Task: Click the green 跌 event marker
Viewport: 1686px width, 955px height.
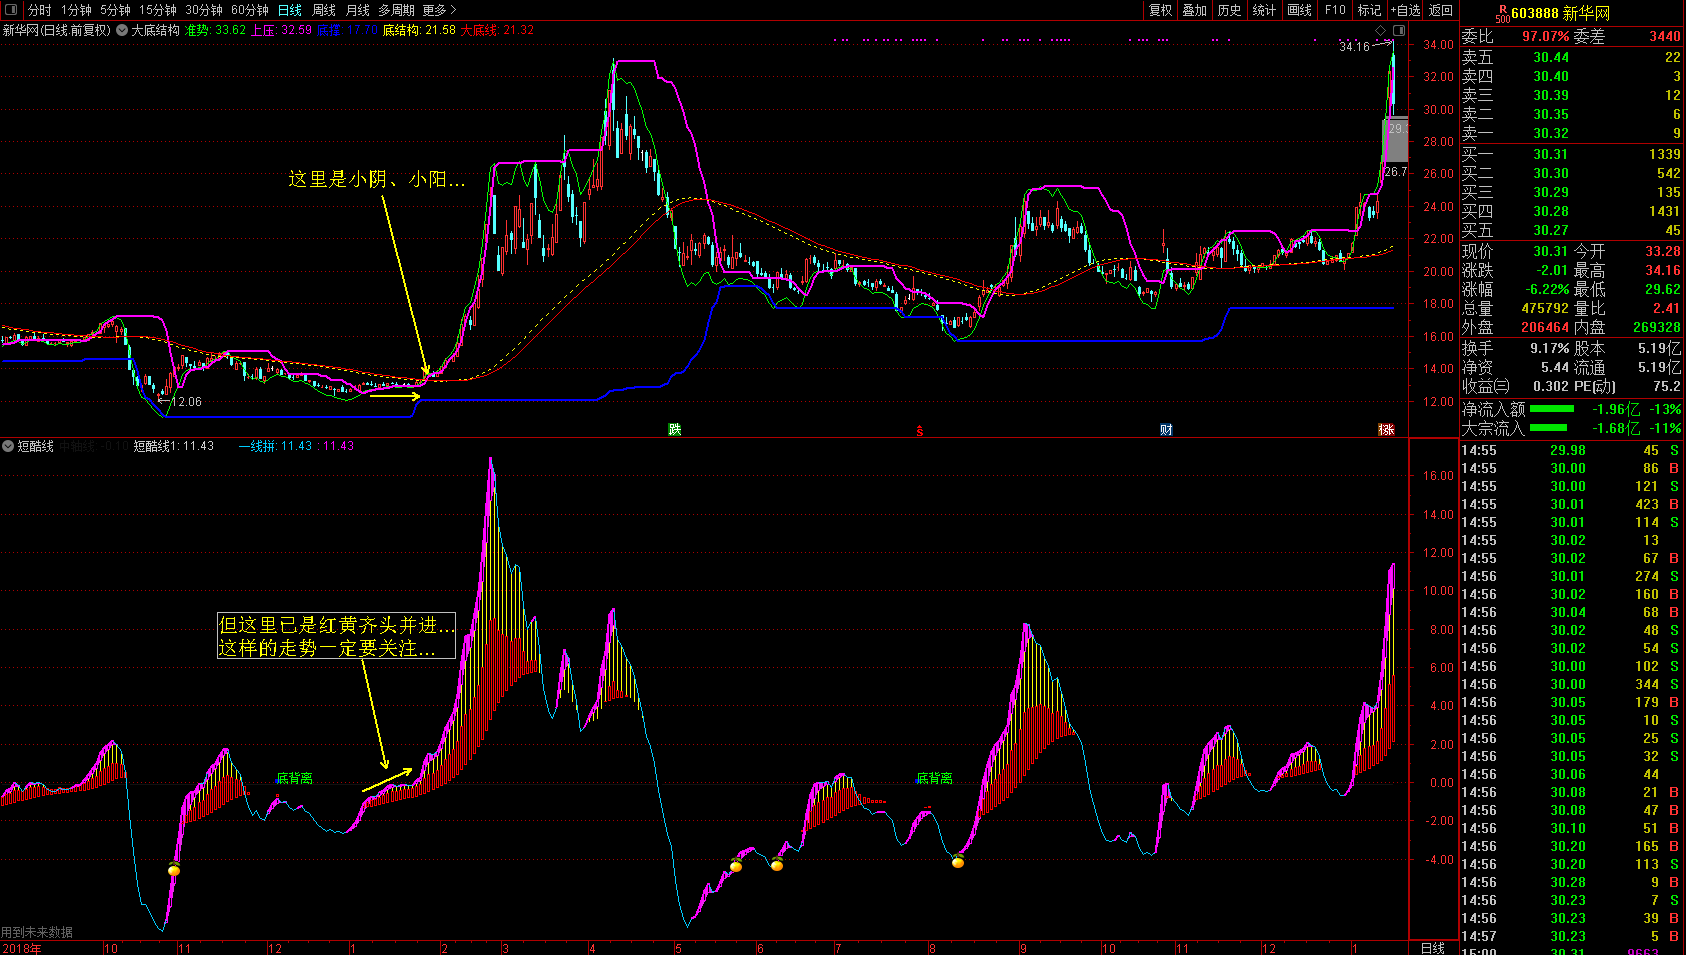Action: point(675,430)
